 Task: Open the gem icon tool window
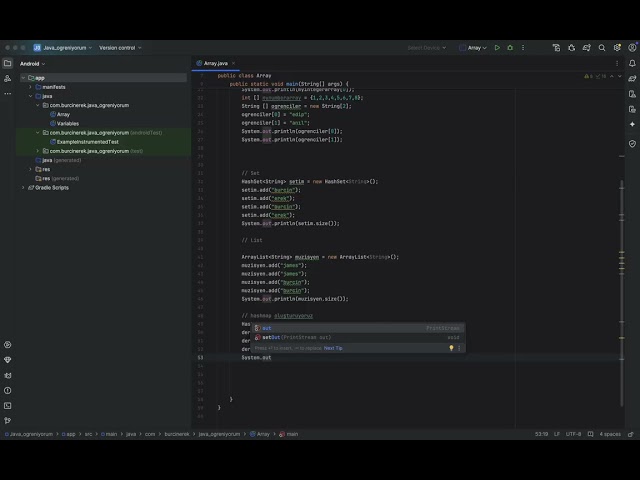click(x=7, y=360)
